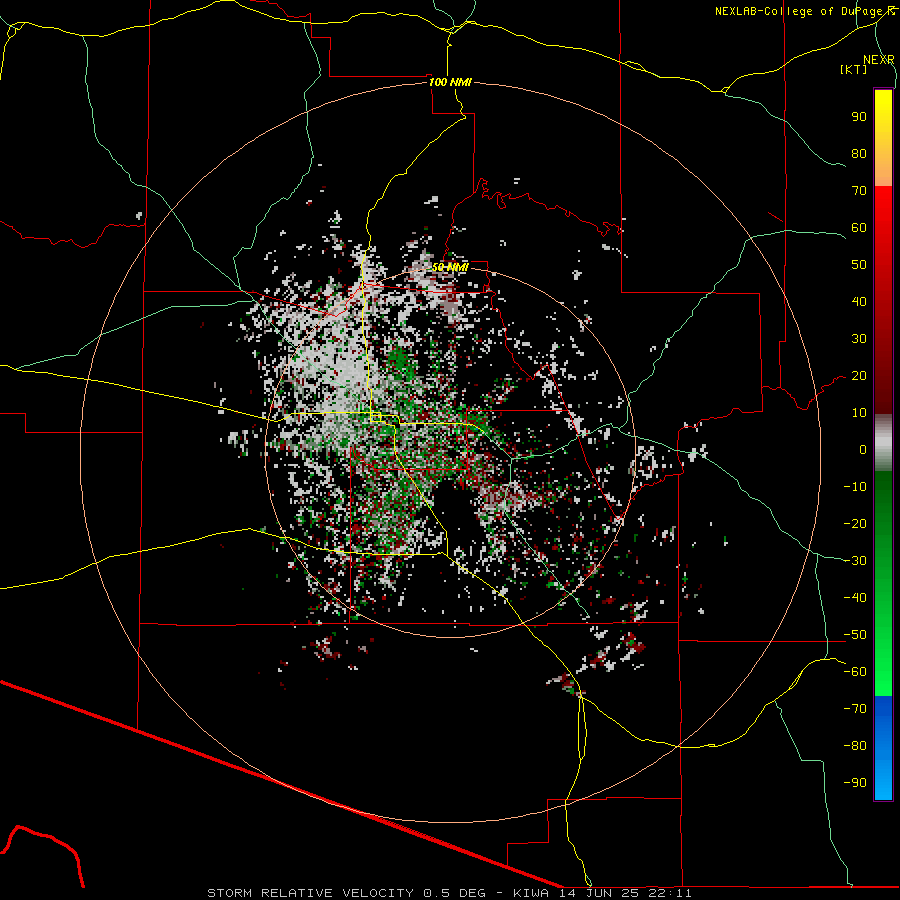Click the positive "10" velocity scale label
The height and width of the screenshot is (900, 900).
(859, 413)
